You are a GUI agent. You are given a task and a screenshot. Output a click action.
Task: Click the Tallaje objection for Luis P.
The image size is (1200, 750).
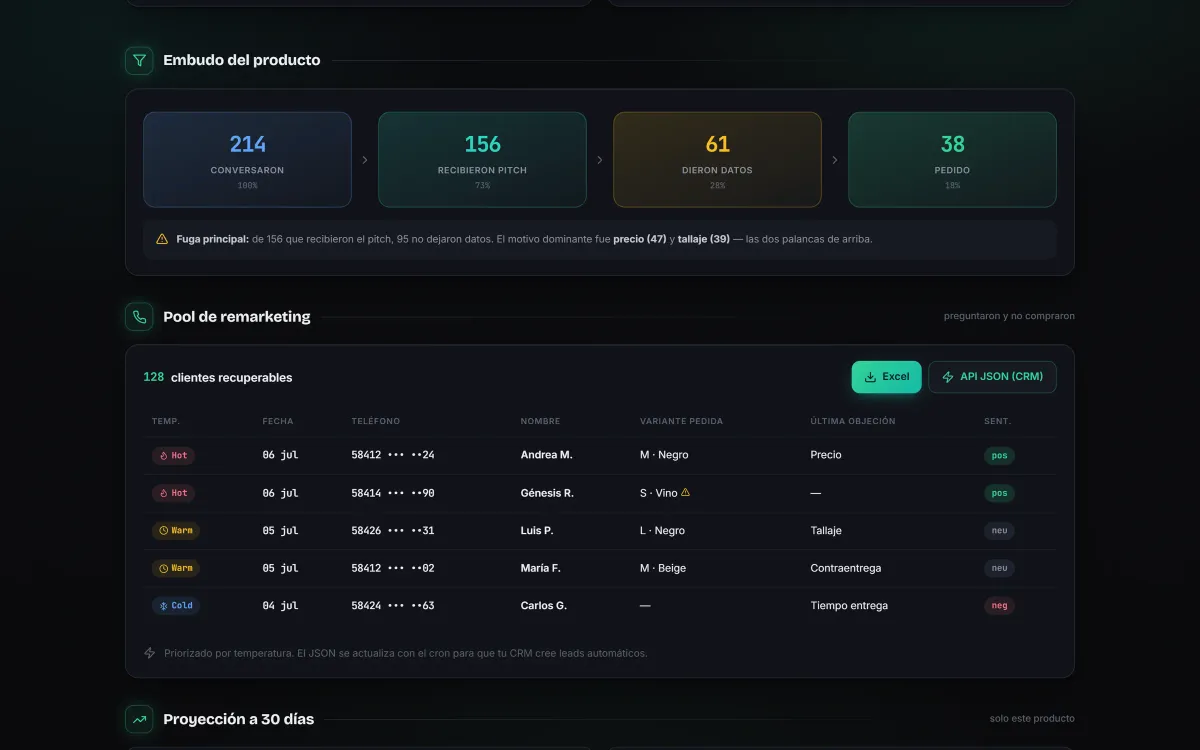click(826, 531)
